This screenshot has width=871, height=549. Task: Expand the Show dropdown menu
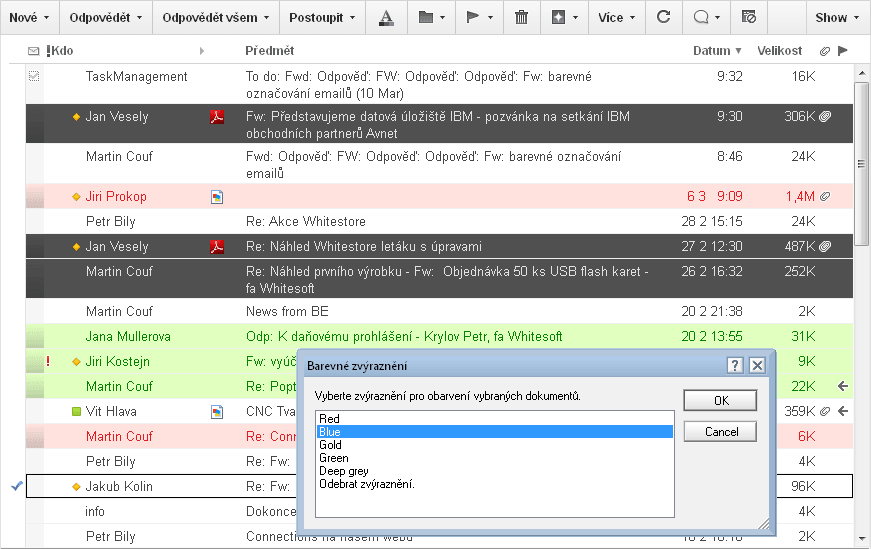(837, 17)
